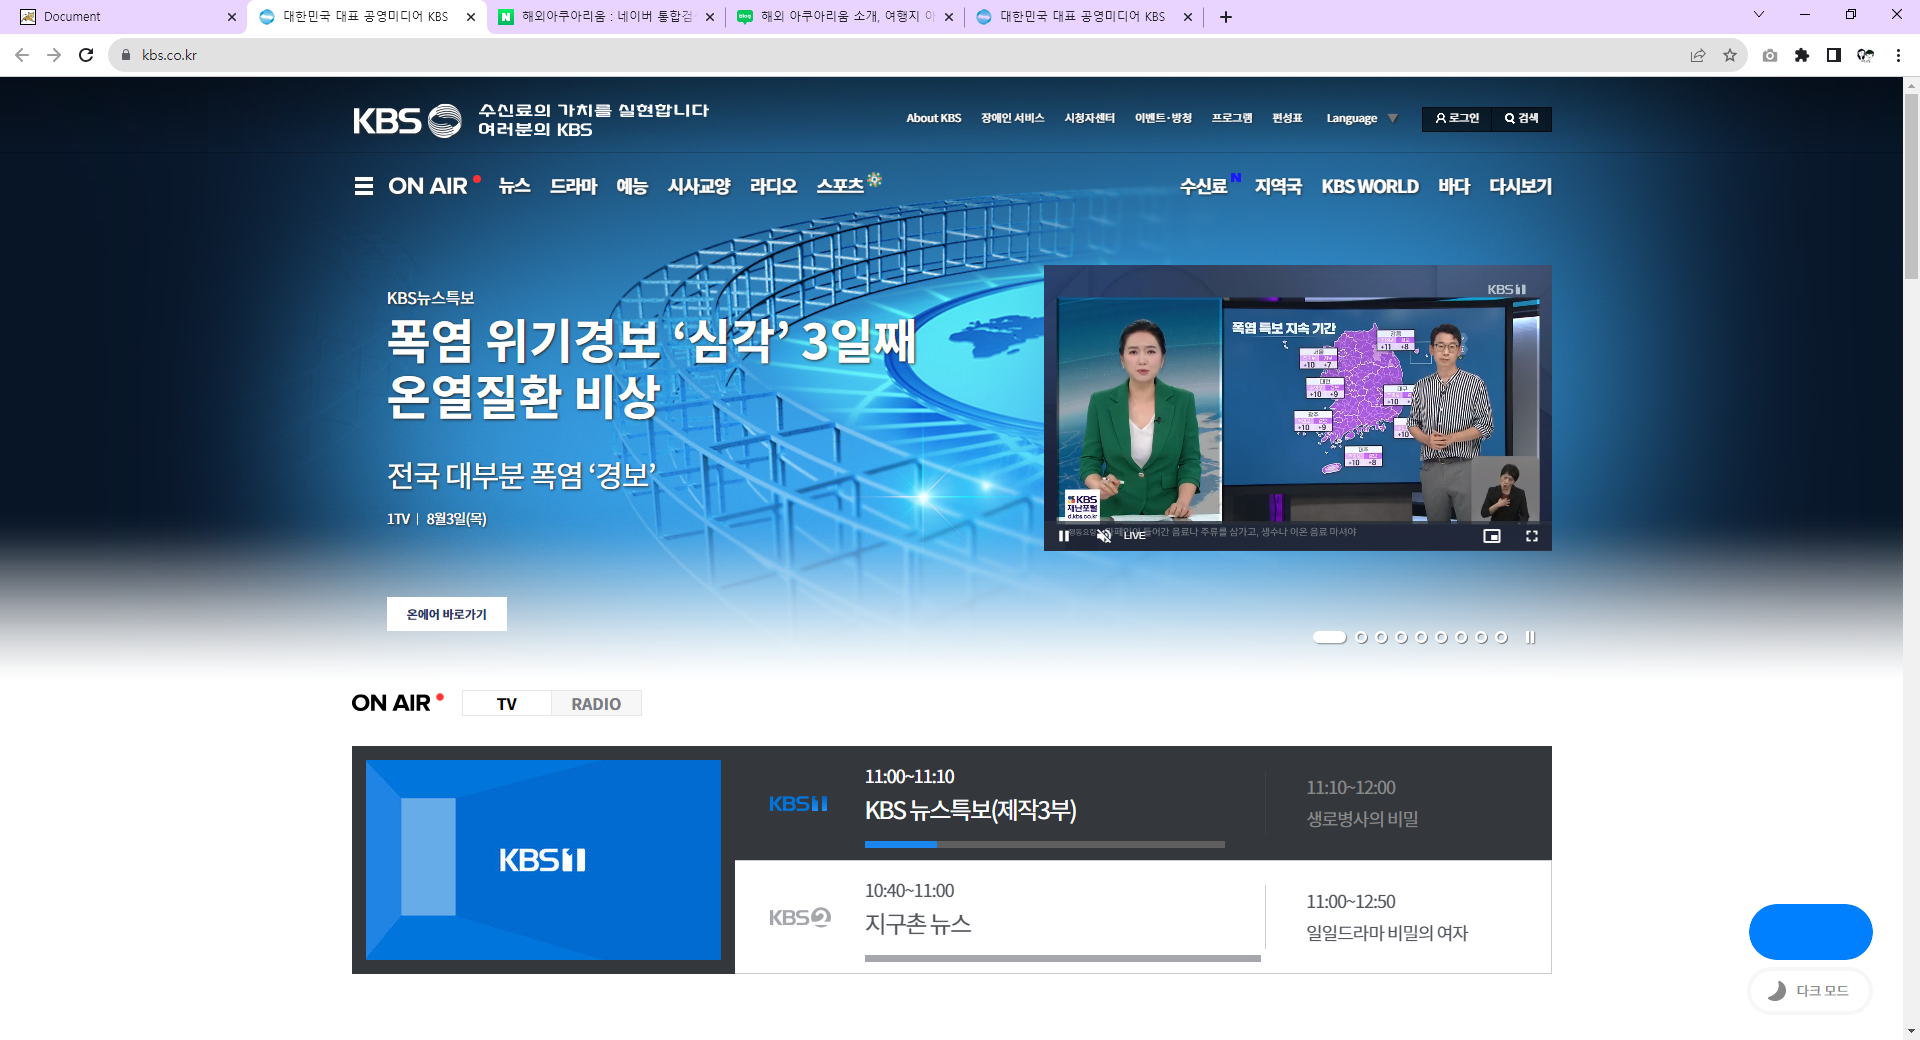Click the camera screenshot extension icon

(x=1770, y=55)
